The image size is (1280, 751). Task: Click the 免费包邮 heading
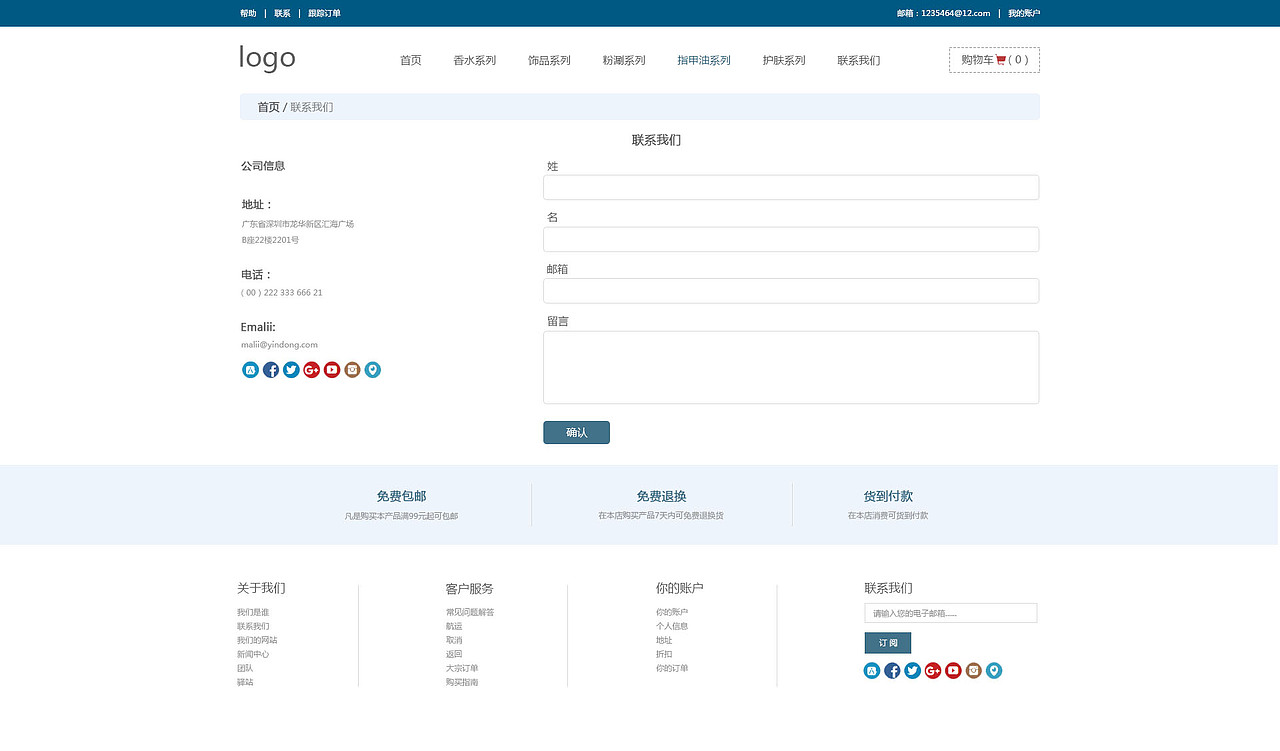pos(401,496)
